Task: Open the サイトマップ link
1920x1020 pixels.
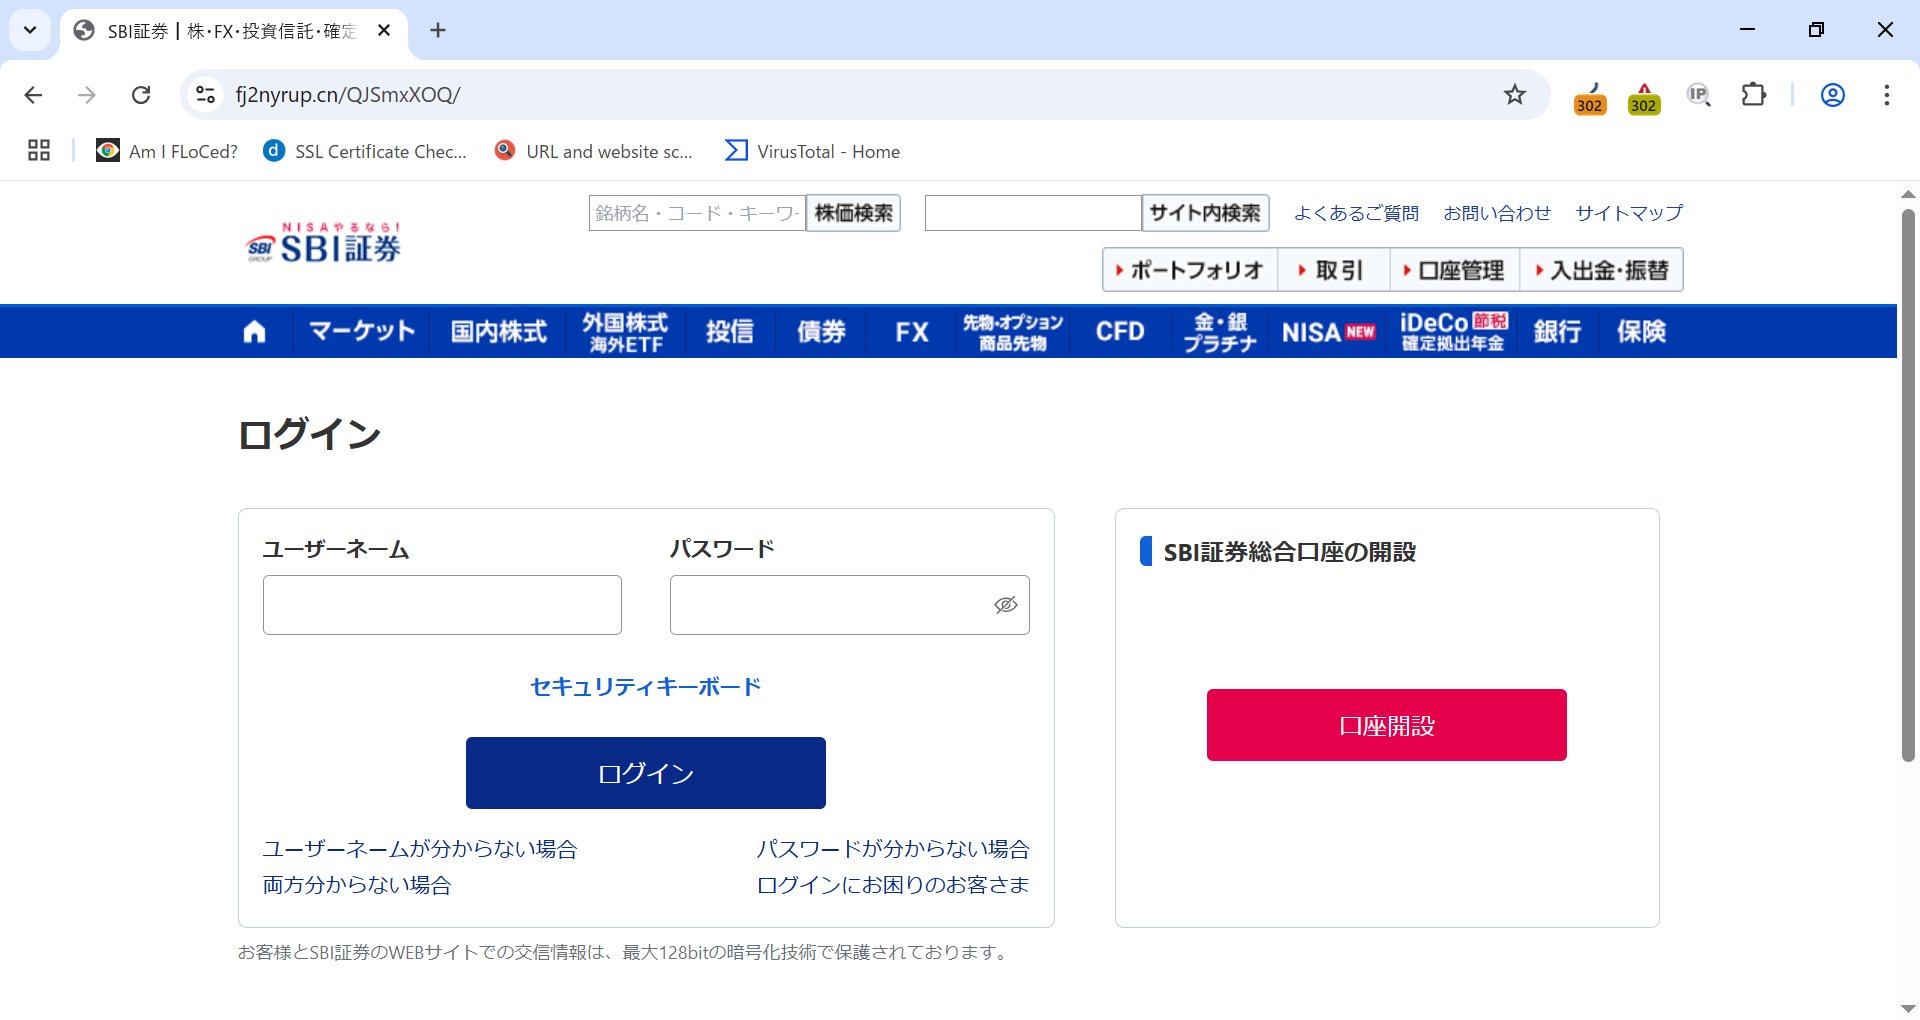Action: (1629, 213)
